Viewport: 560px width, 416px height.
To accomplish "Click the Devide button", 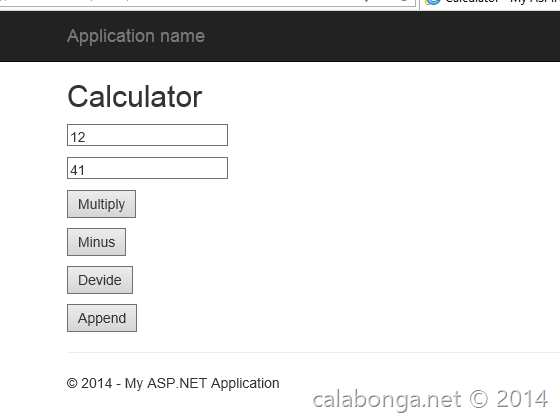I will tap(100, 280).
